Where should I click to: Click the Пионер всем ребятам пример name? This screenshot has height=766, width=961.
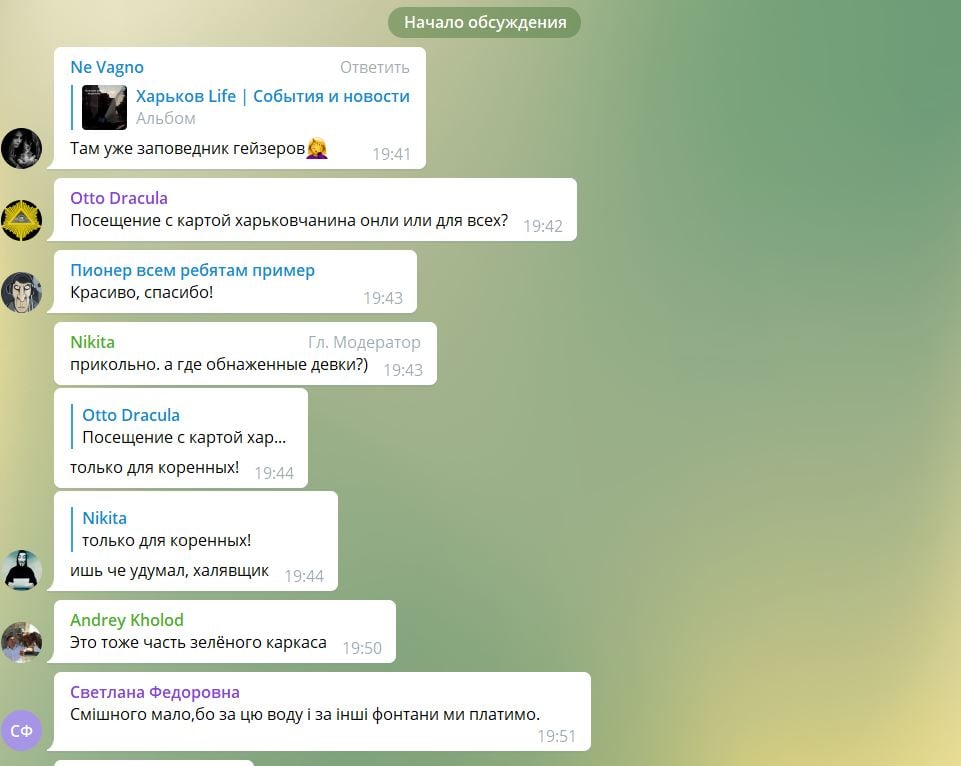192,270
